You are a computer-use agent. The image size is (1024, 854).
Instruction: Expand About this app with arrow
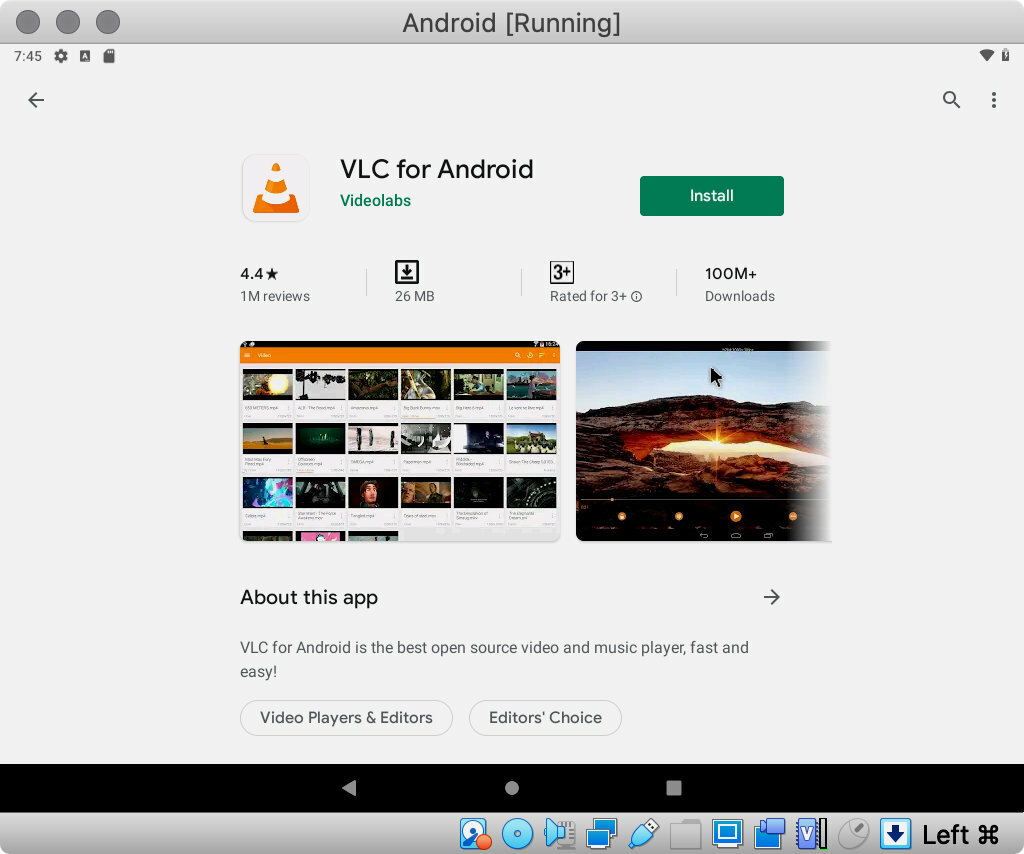tap(771, 597)
